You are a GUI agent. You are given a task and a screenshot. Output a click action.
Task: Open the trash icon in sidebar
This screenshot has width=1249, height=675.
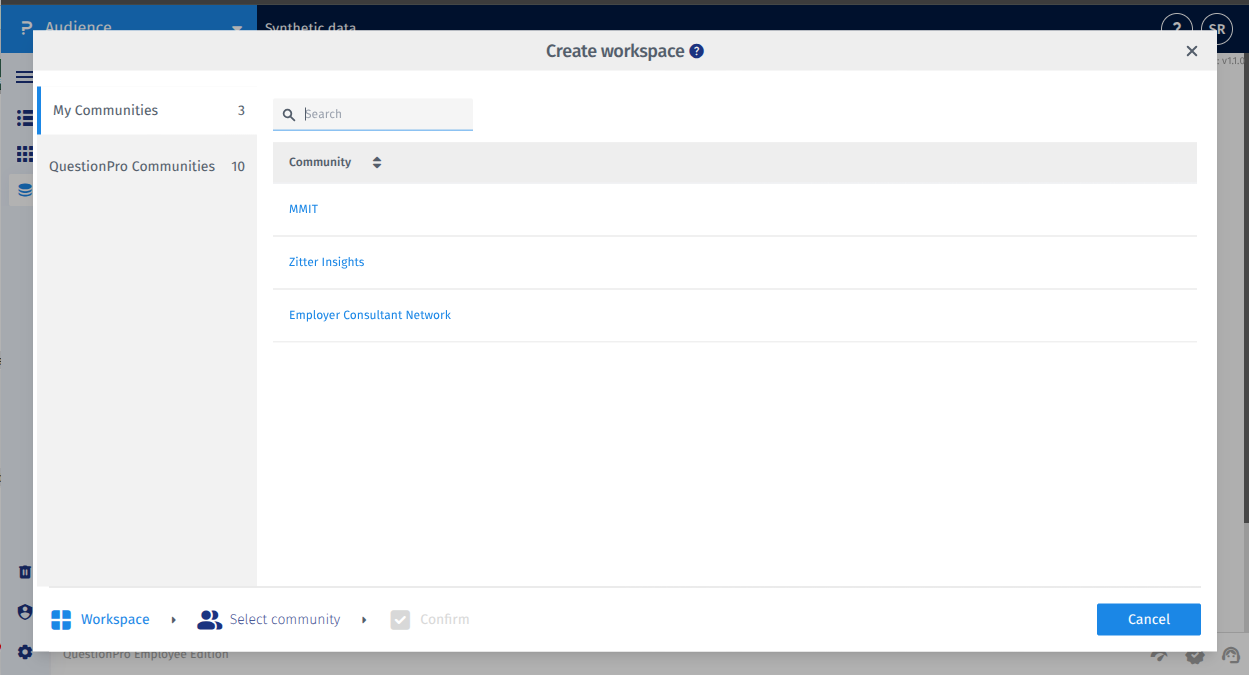(x=25, y=571)
